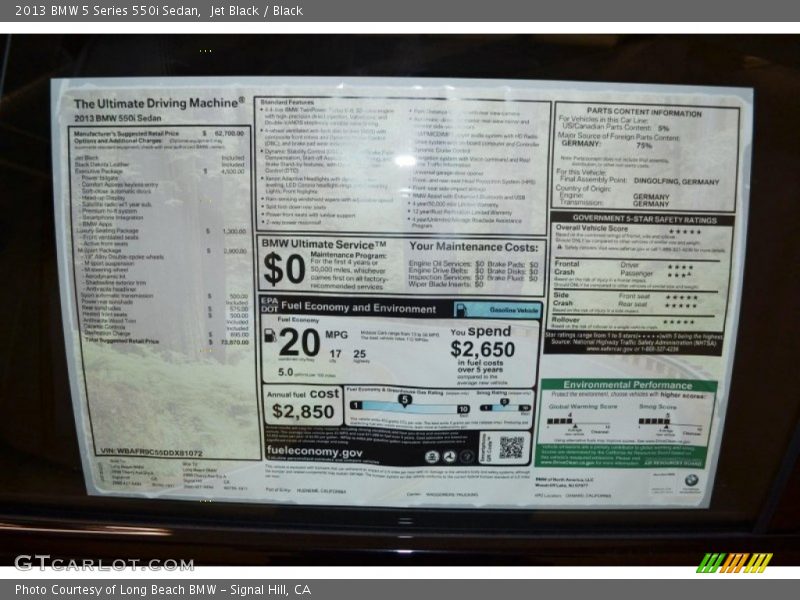Click the large '$0' maintenance program figure
Screen dimensions: 800x600
pos(284,269)
